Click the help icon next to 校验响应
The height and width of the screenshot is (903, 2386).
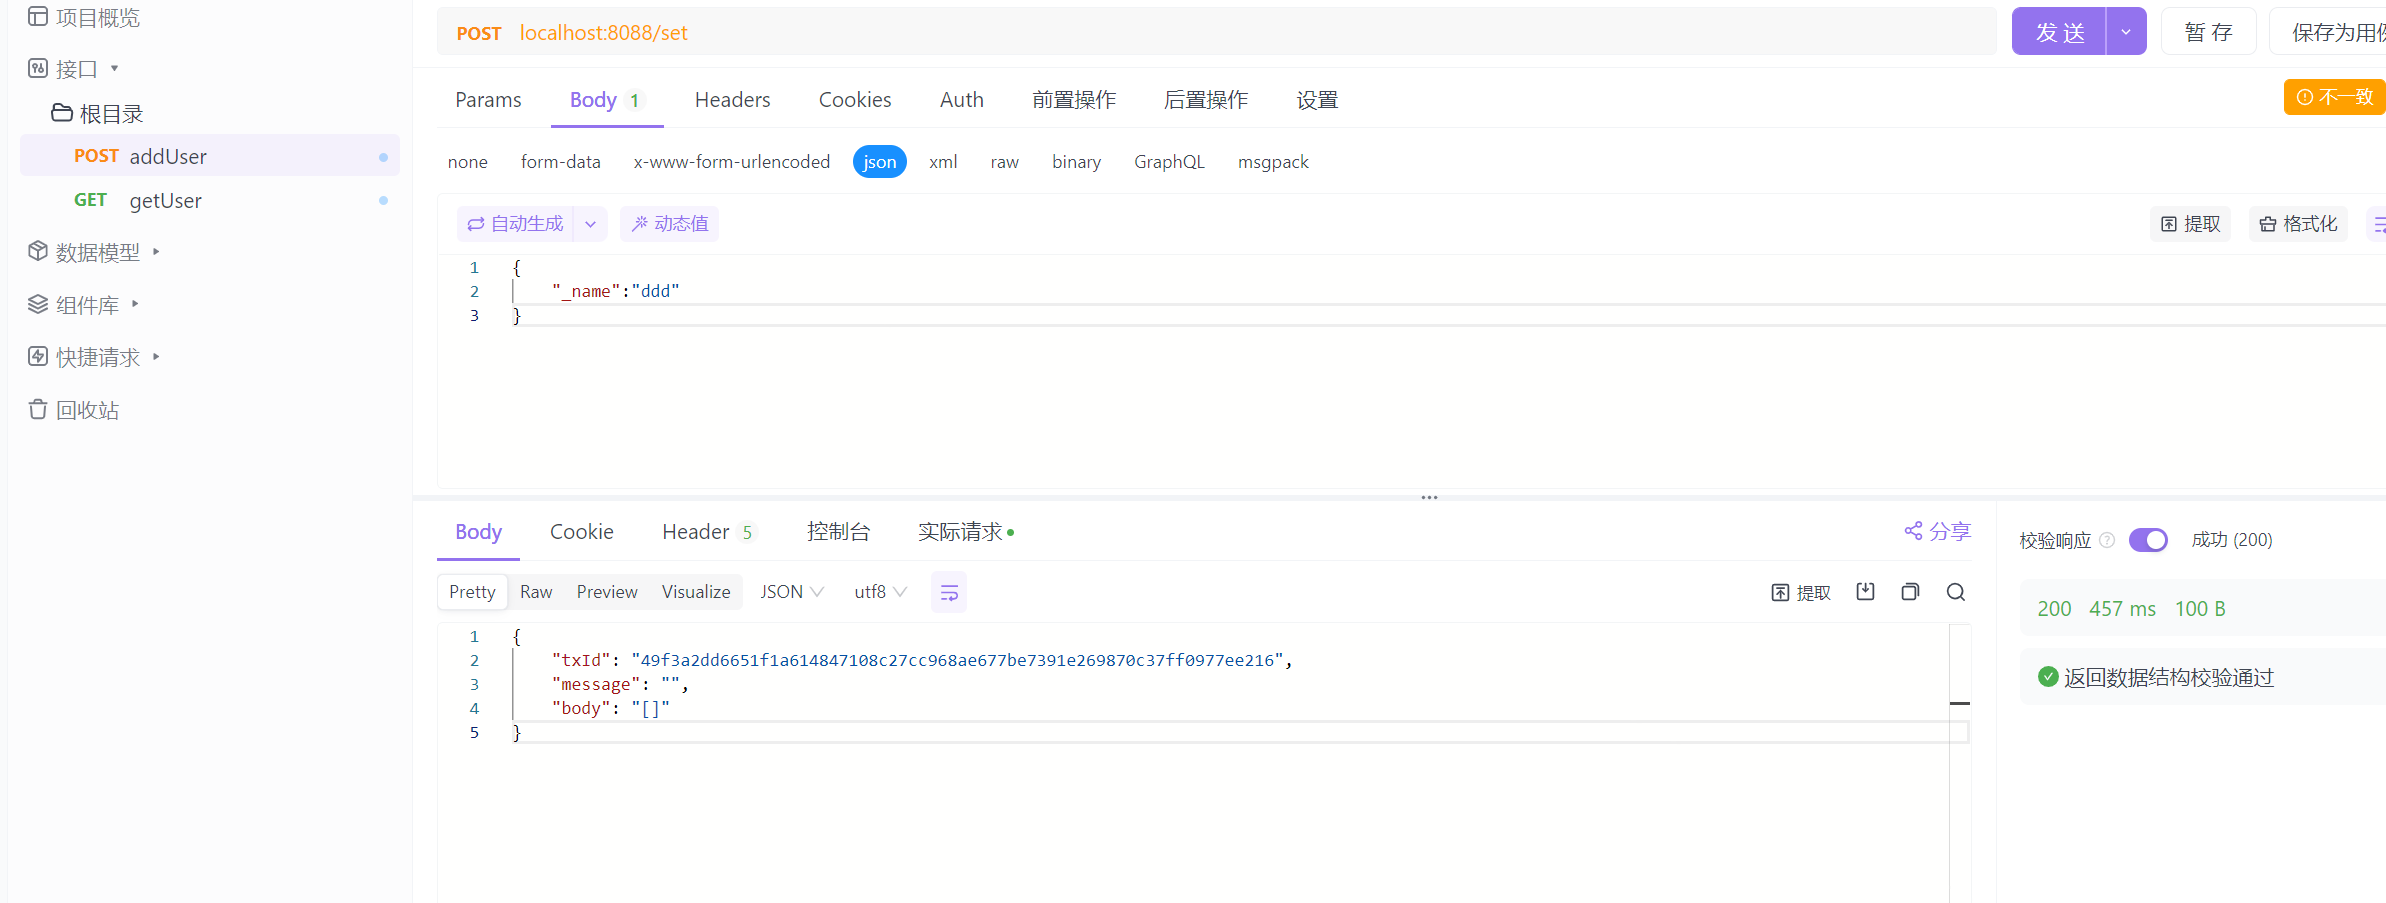tap(2107, 540)
